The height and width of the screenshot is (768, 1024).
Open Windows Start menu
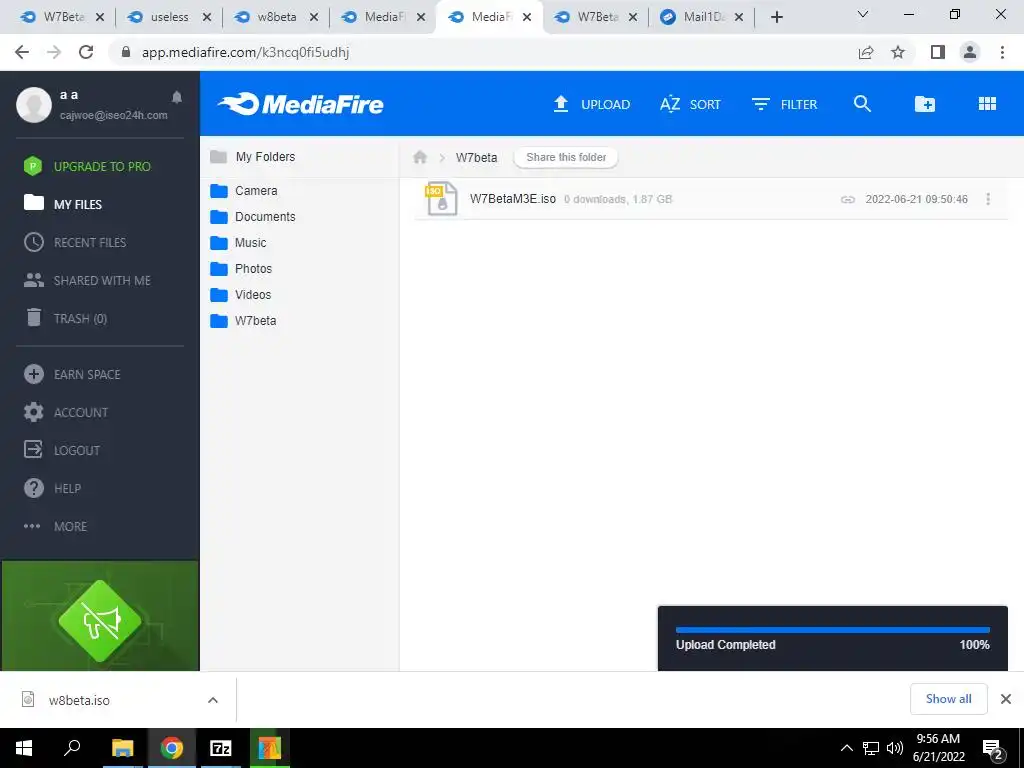24,748
